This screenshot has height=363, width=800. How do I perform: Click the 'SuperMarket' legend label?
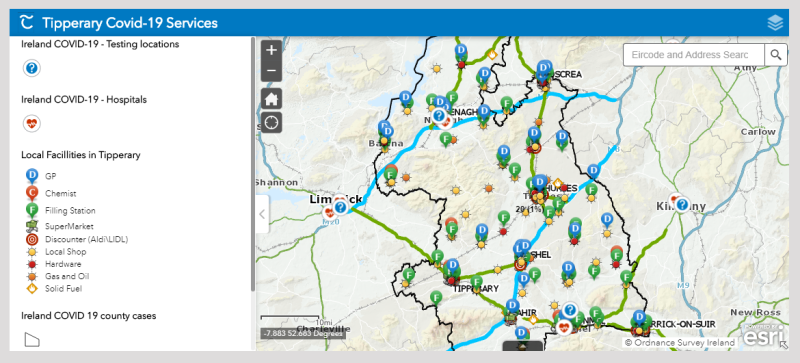pyautogui.click(x=69, y=226)
